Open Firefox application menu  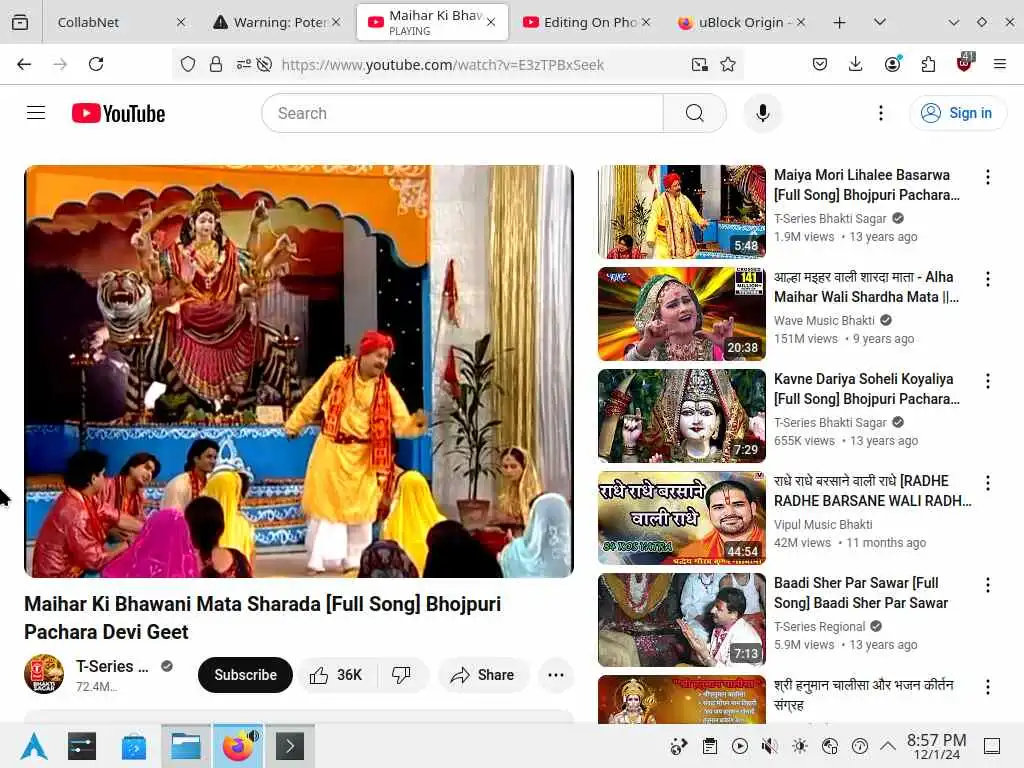[1000, 64]
